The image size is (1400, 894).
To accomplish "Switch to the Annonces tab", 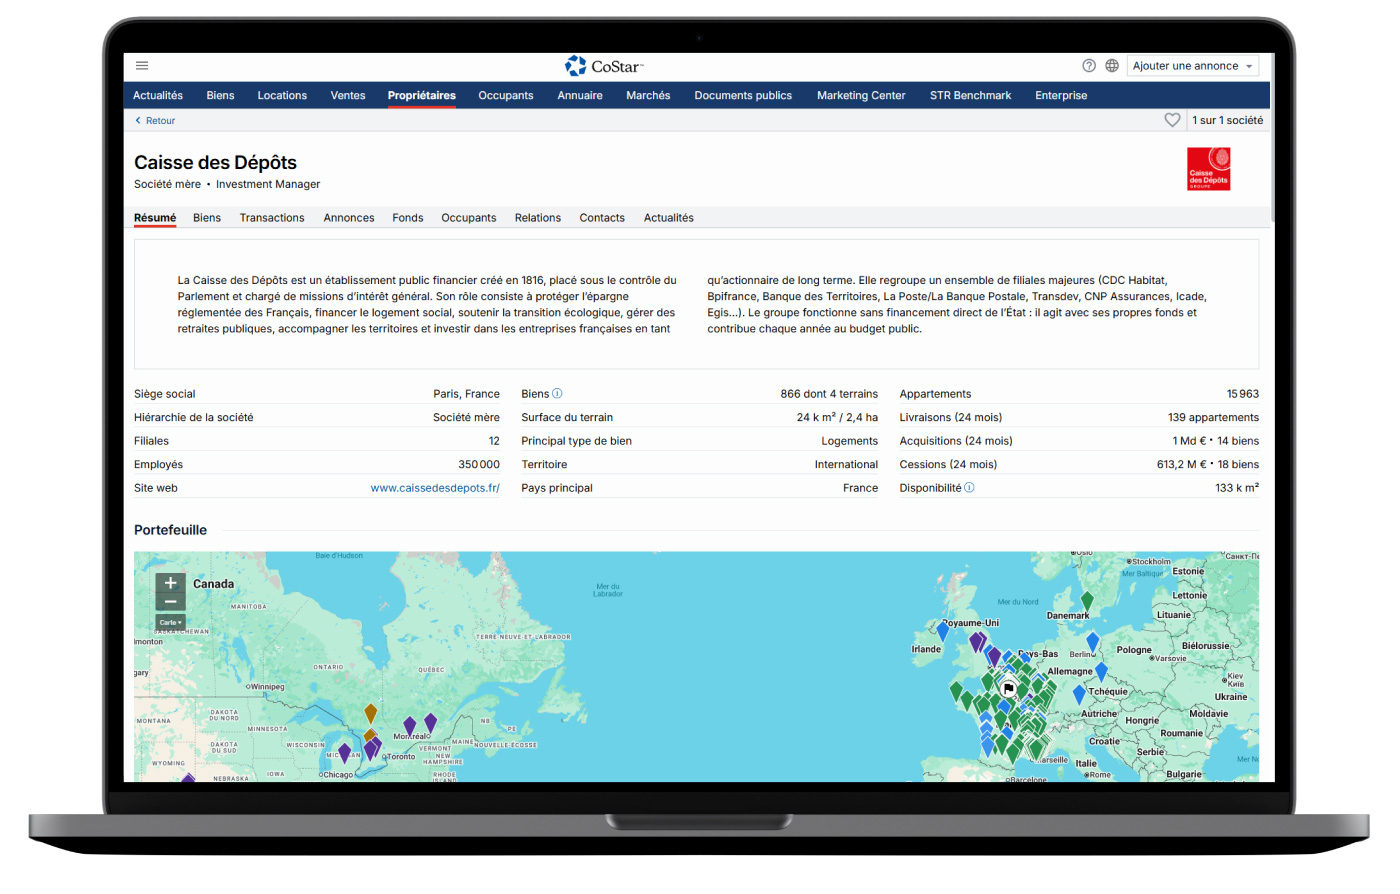I will (x=349, y=218).
